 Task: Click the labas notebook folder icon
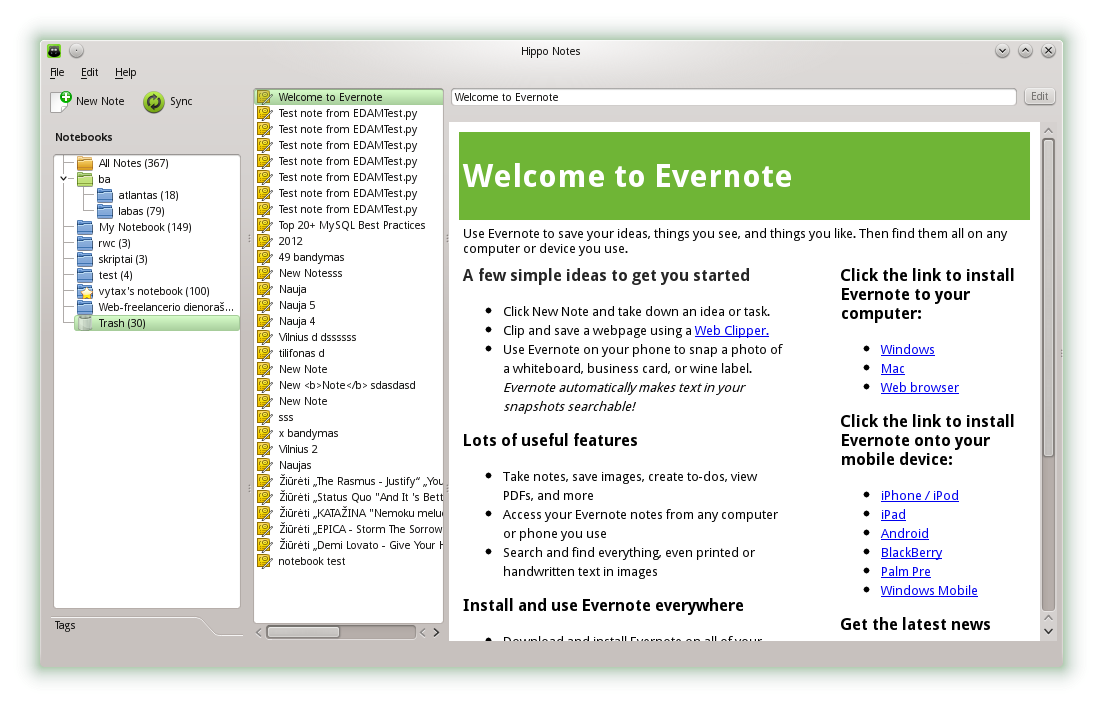105,211
